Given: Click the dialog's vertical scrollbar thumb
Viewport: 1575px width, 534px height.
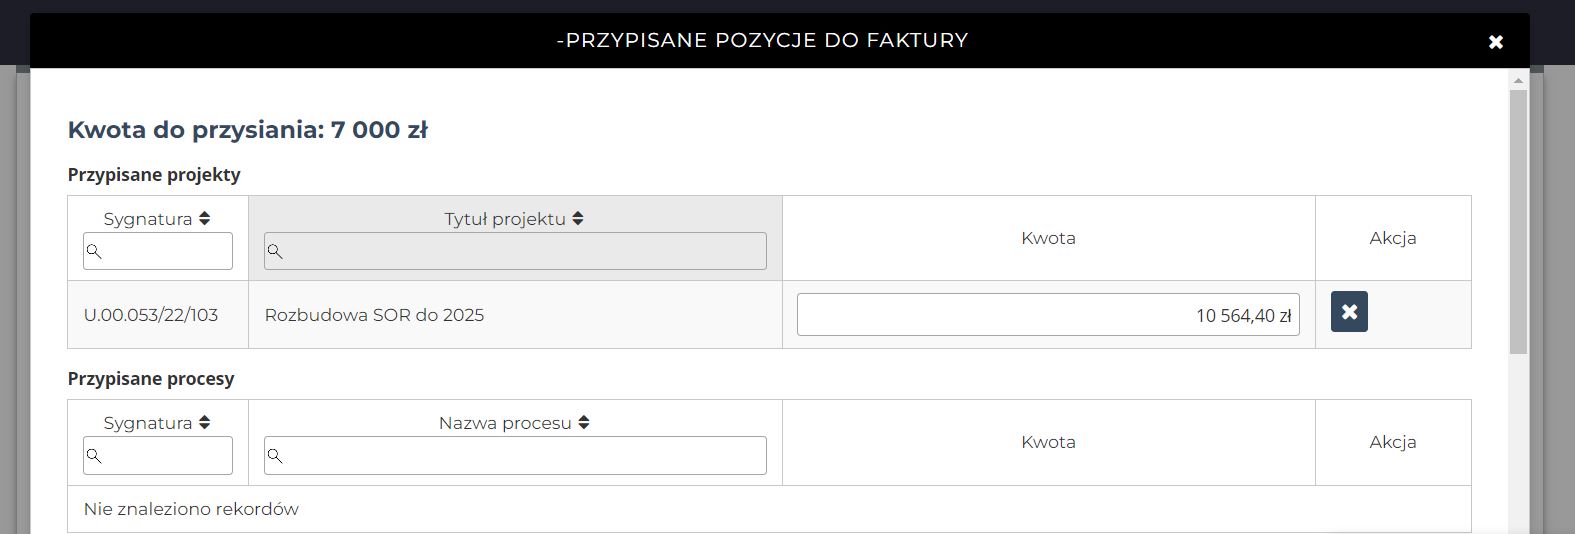Looking at the screenshot, I should click(x=1518, y=220).
